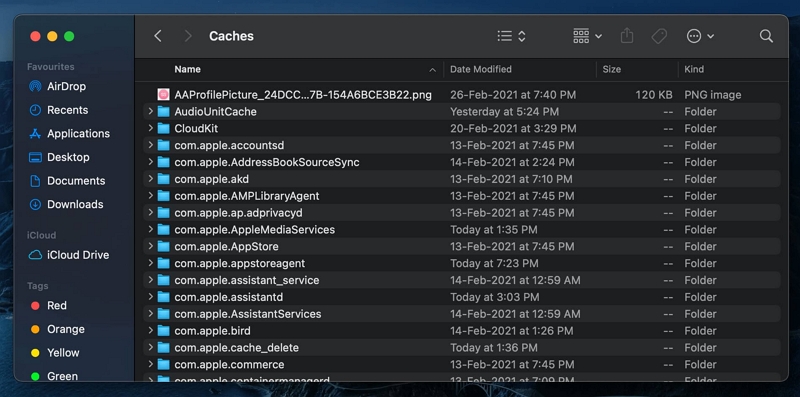Viewport: 800px width, 397px height.
Task: Reverse sort order via Name column arrow
Action: tap(433, 69)
